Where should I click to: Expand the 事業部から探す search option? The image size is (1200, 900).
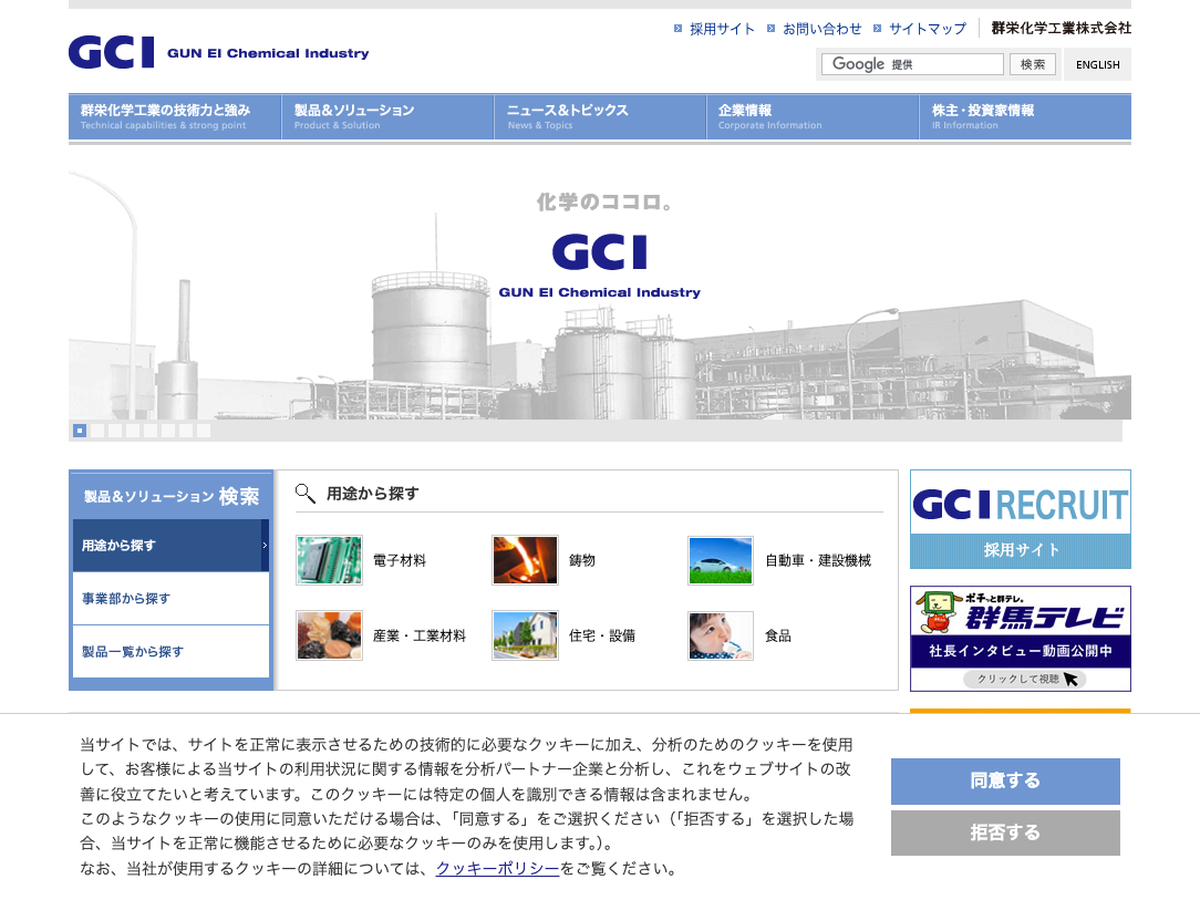click(x=170, y=598)
